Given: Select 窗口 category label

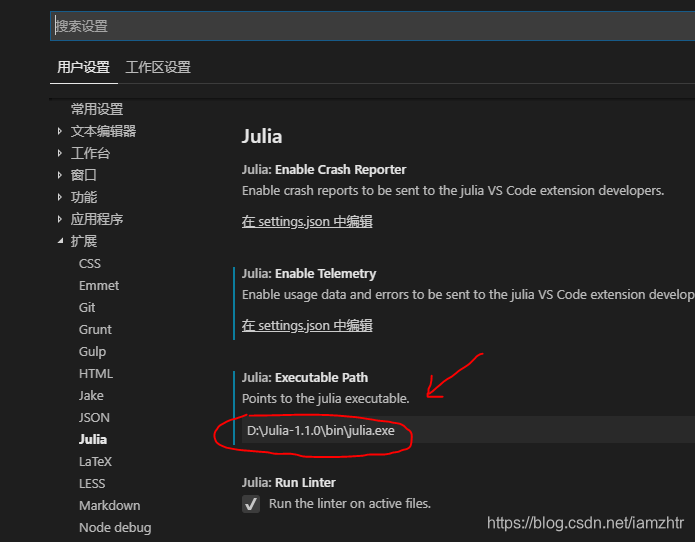Looking at the screenshot, I should (x=84, y=175).
